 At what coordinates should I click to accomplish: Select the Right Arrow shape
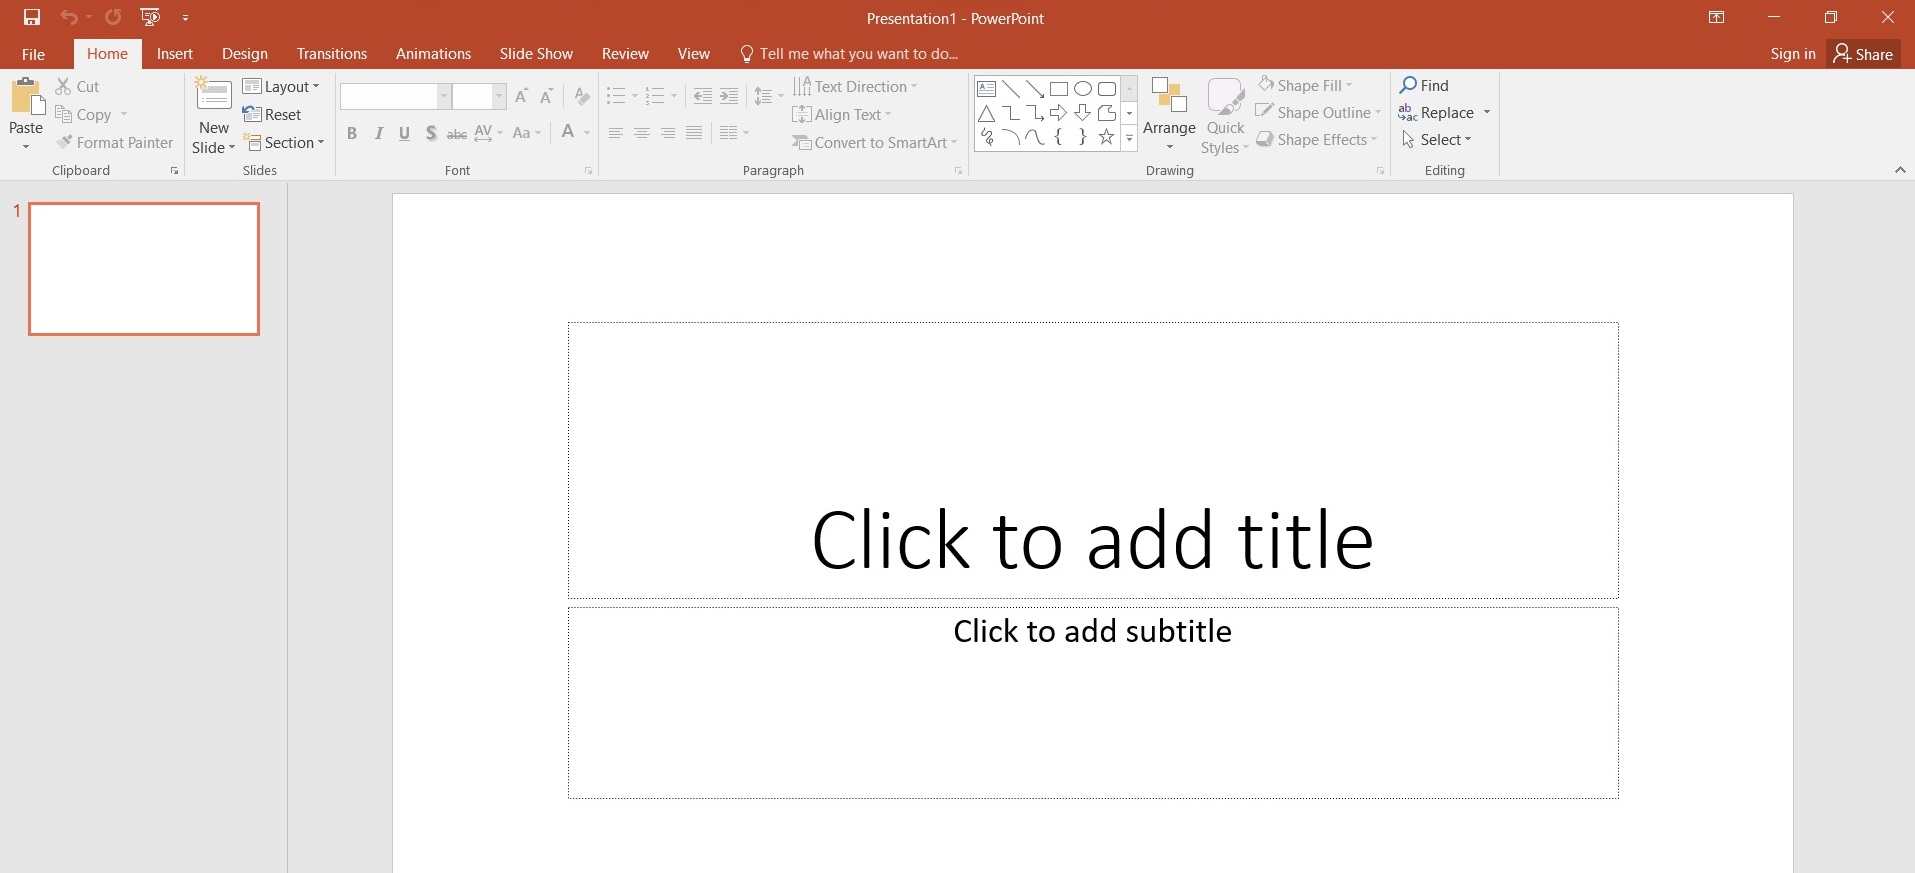(1059, 113)
